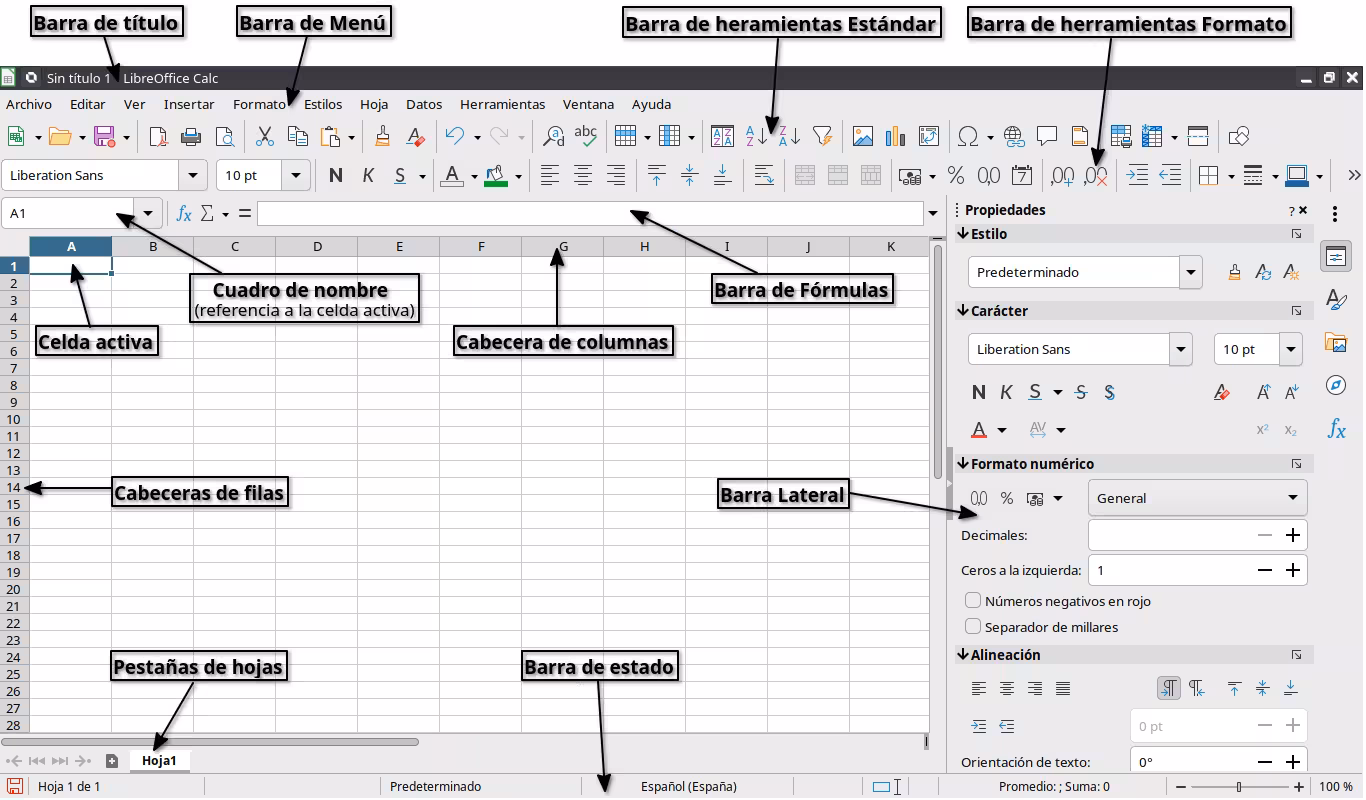Click the AutoFilter funnel icon

pos(822,137)
